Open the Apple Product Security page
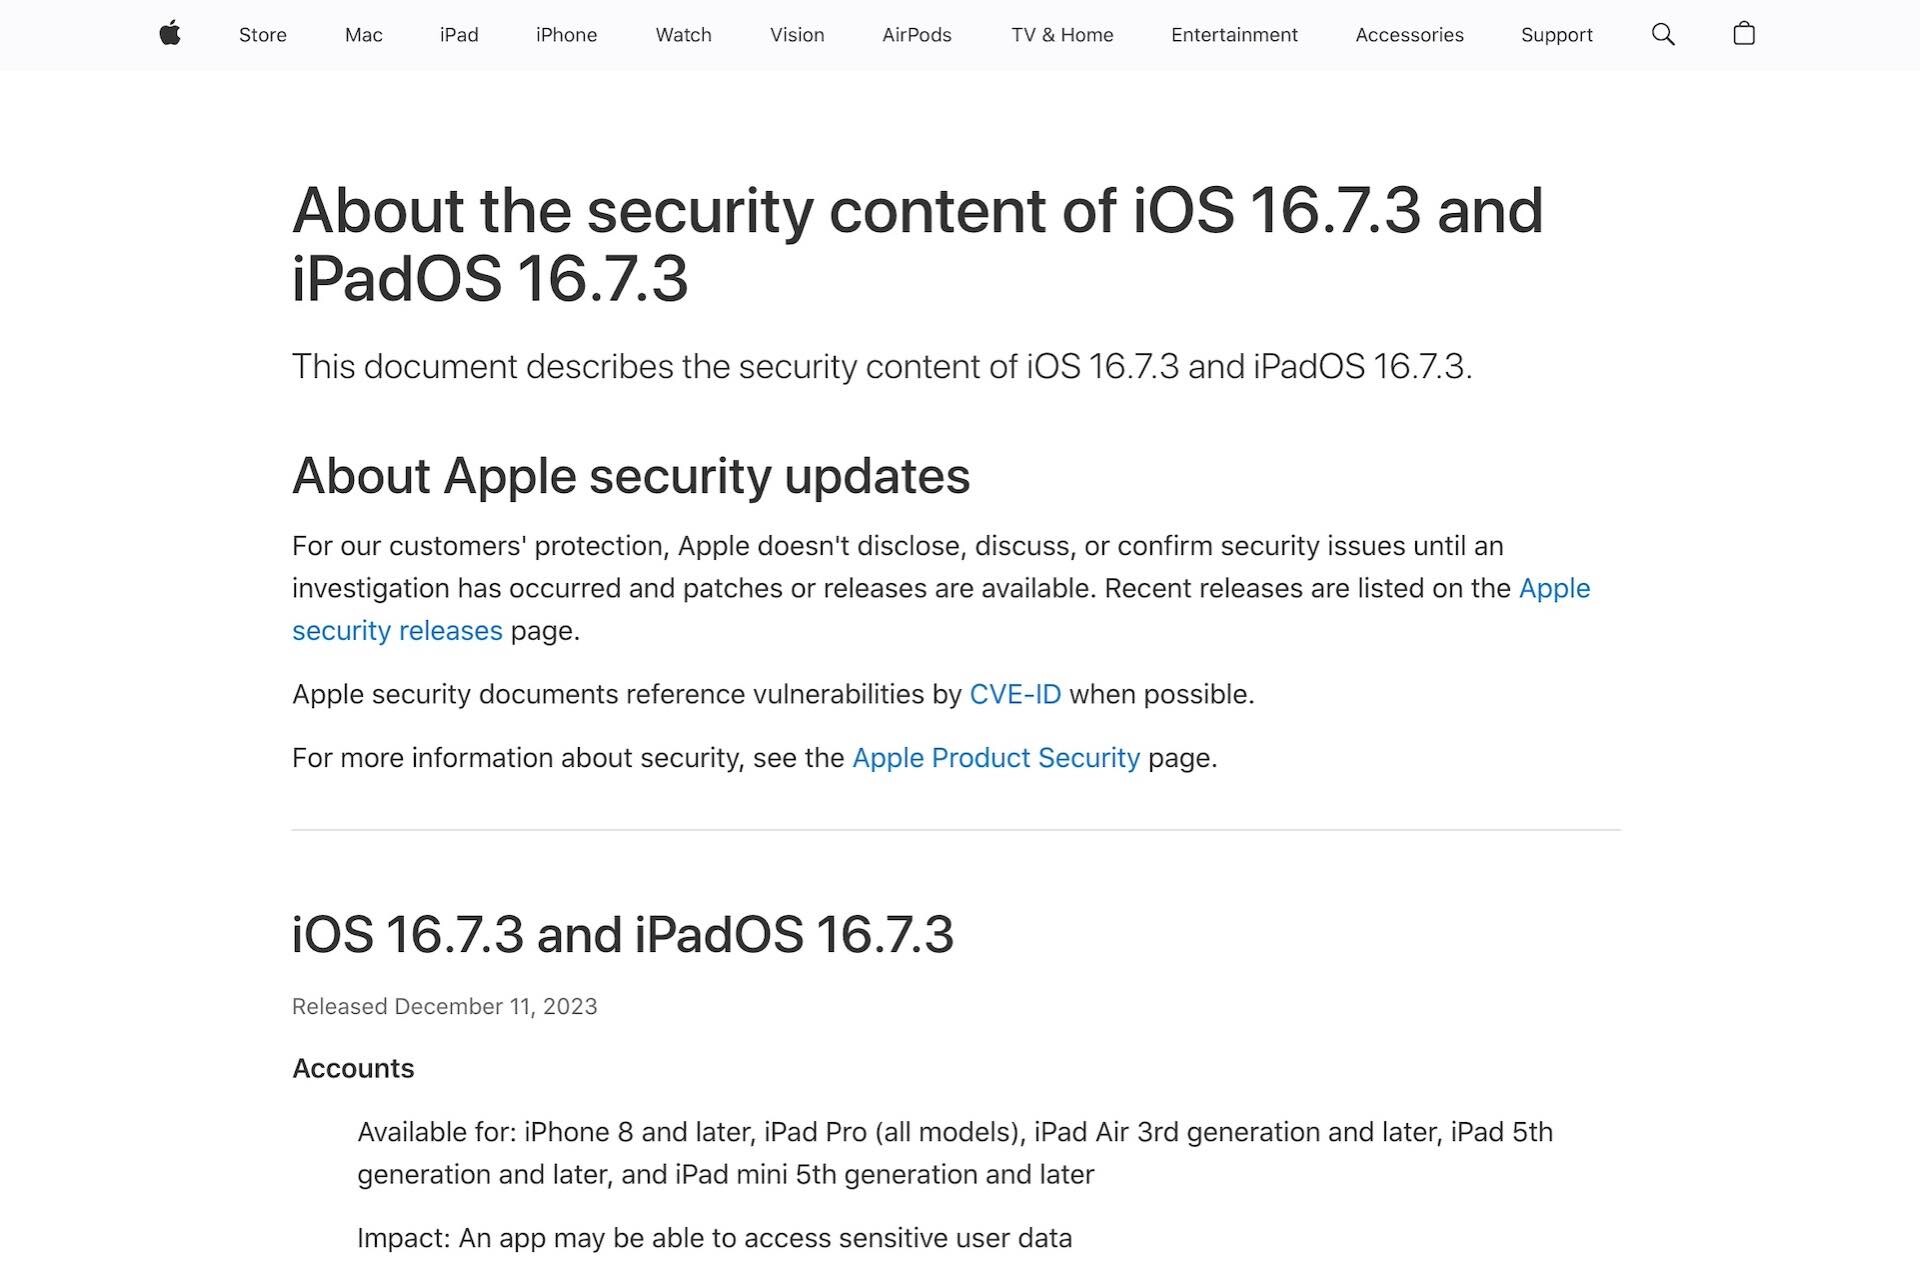Viewport: 1920px width, 1280px height. [996, 758]
